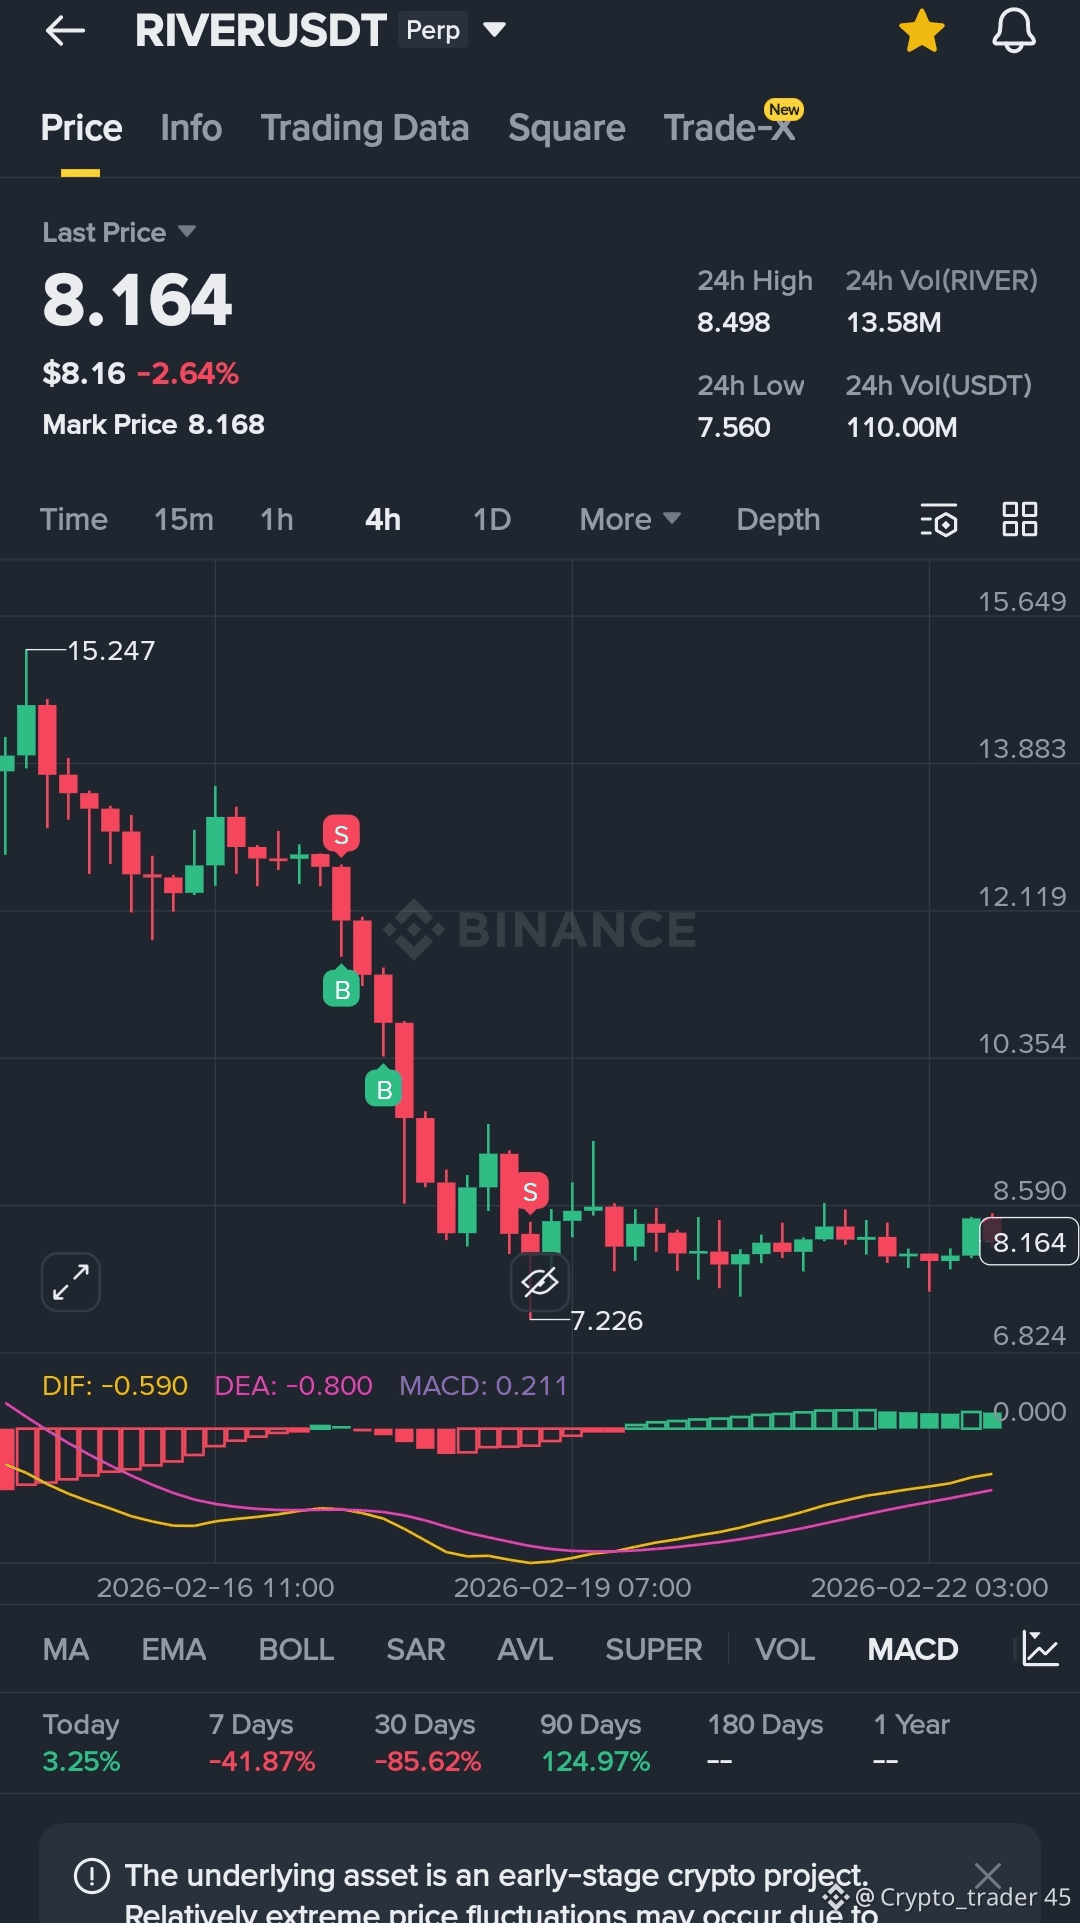Tap the upper S sell marker
The height and width of the screenshot is (1923, 1080).
pyautogui.click(x=341, y=835)
